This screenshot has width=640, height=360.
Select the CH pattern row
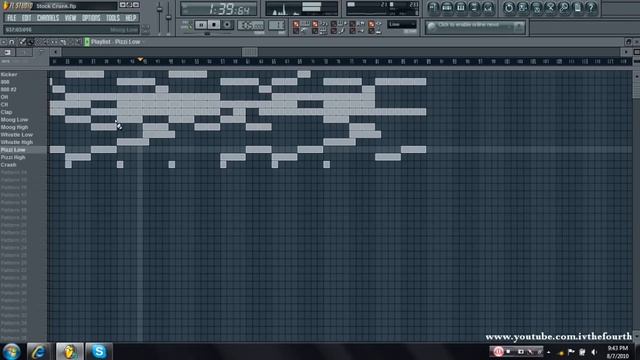point(23,104)
